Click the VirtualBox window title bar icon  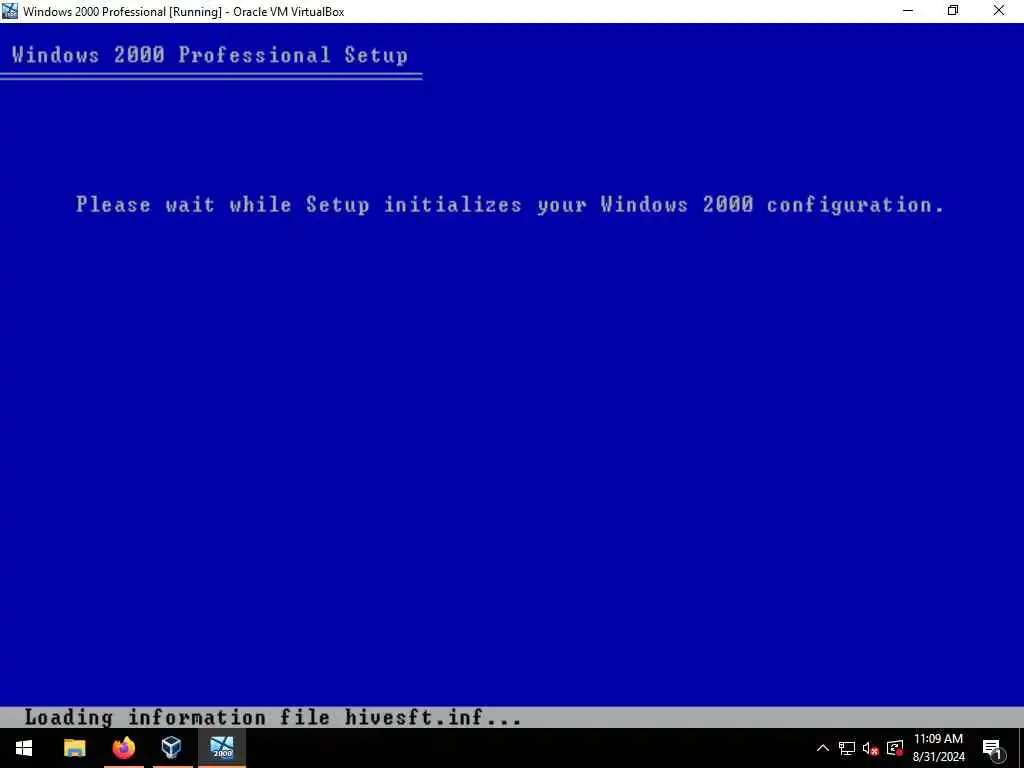(x=10, y=11)
